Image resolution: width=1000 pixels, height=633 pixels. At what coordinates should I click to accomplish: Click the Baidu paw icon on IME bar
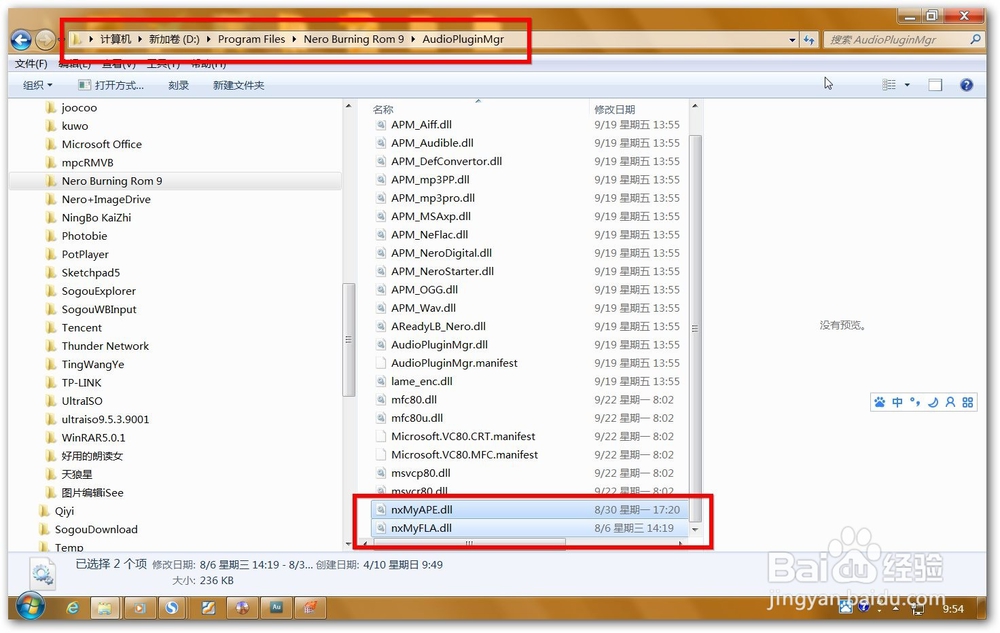point(880,402)
